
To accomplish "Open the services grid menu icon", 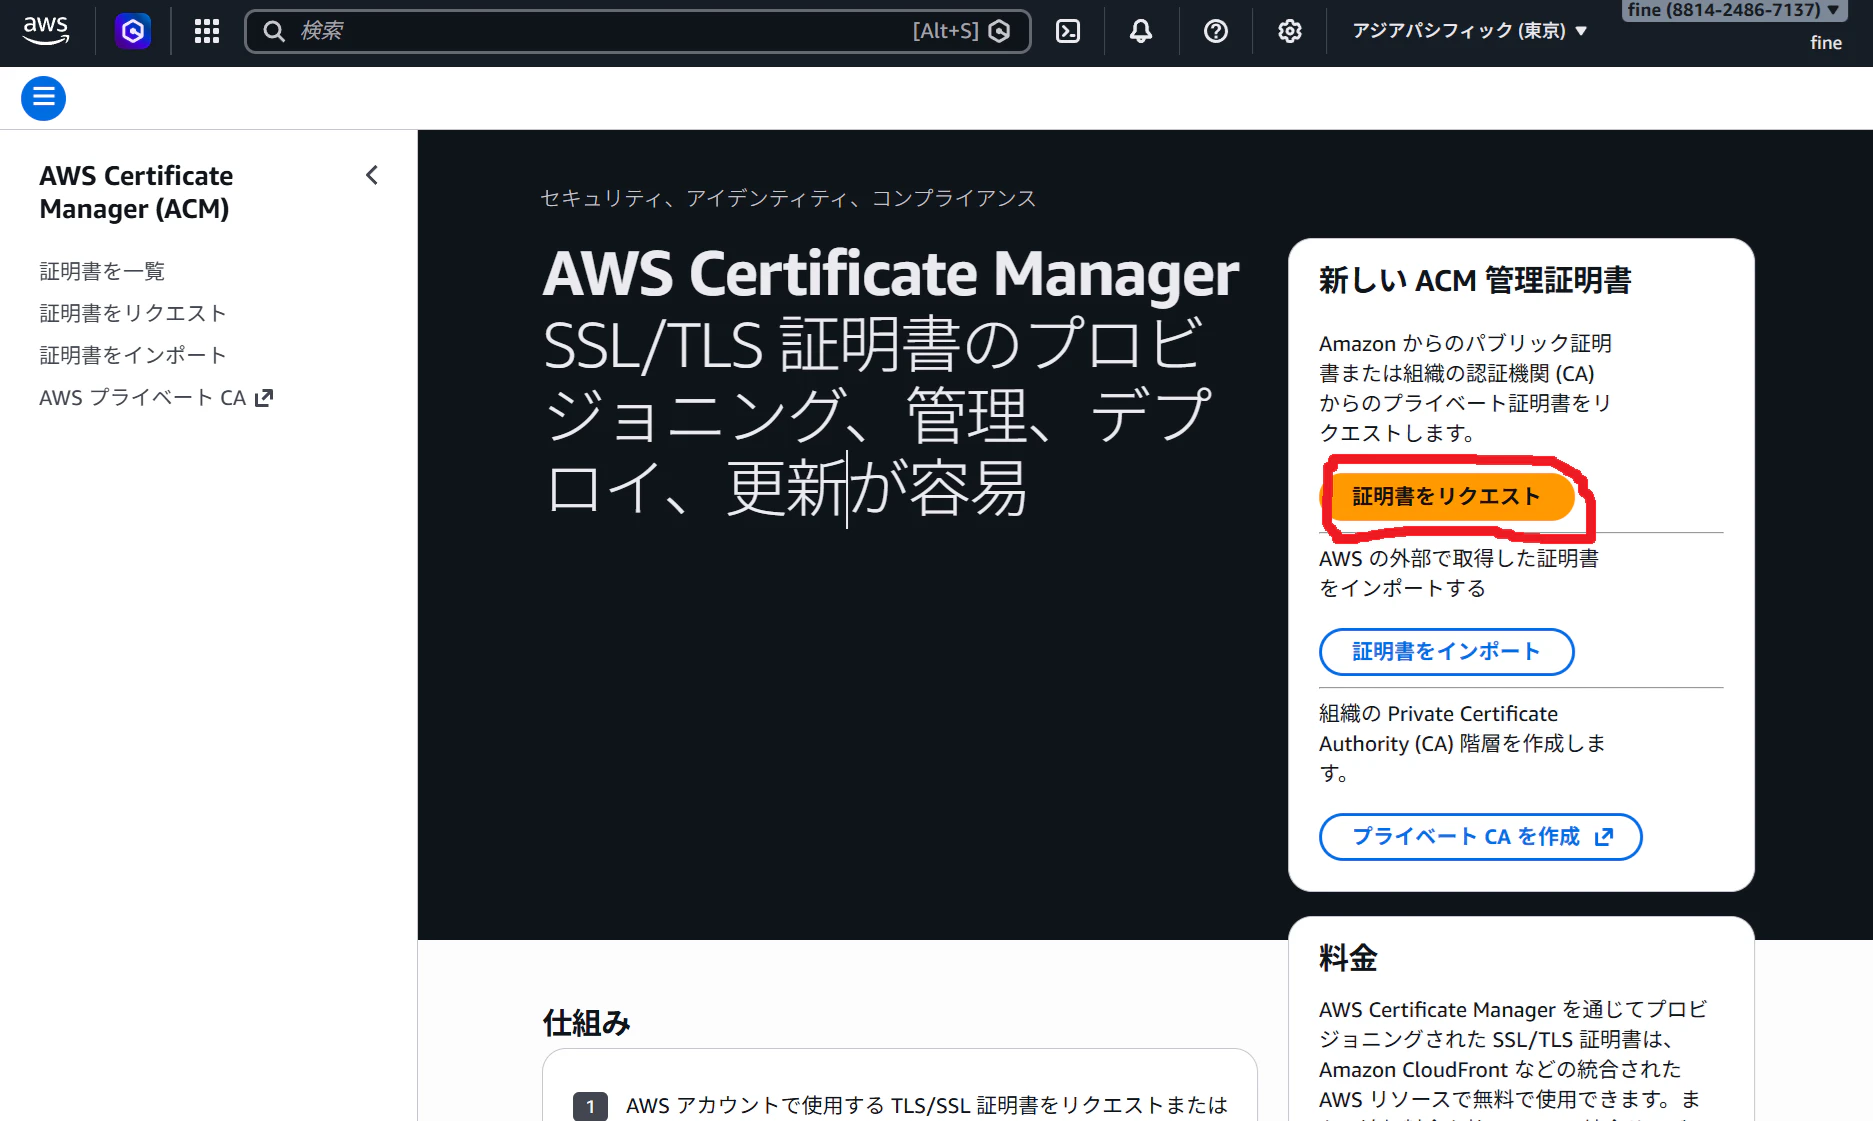I will [x=207, y=31].
